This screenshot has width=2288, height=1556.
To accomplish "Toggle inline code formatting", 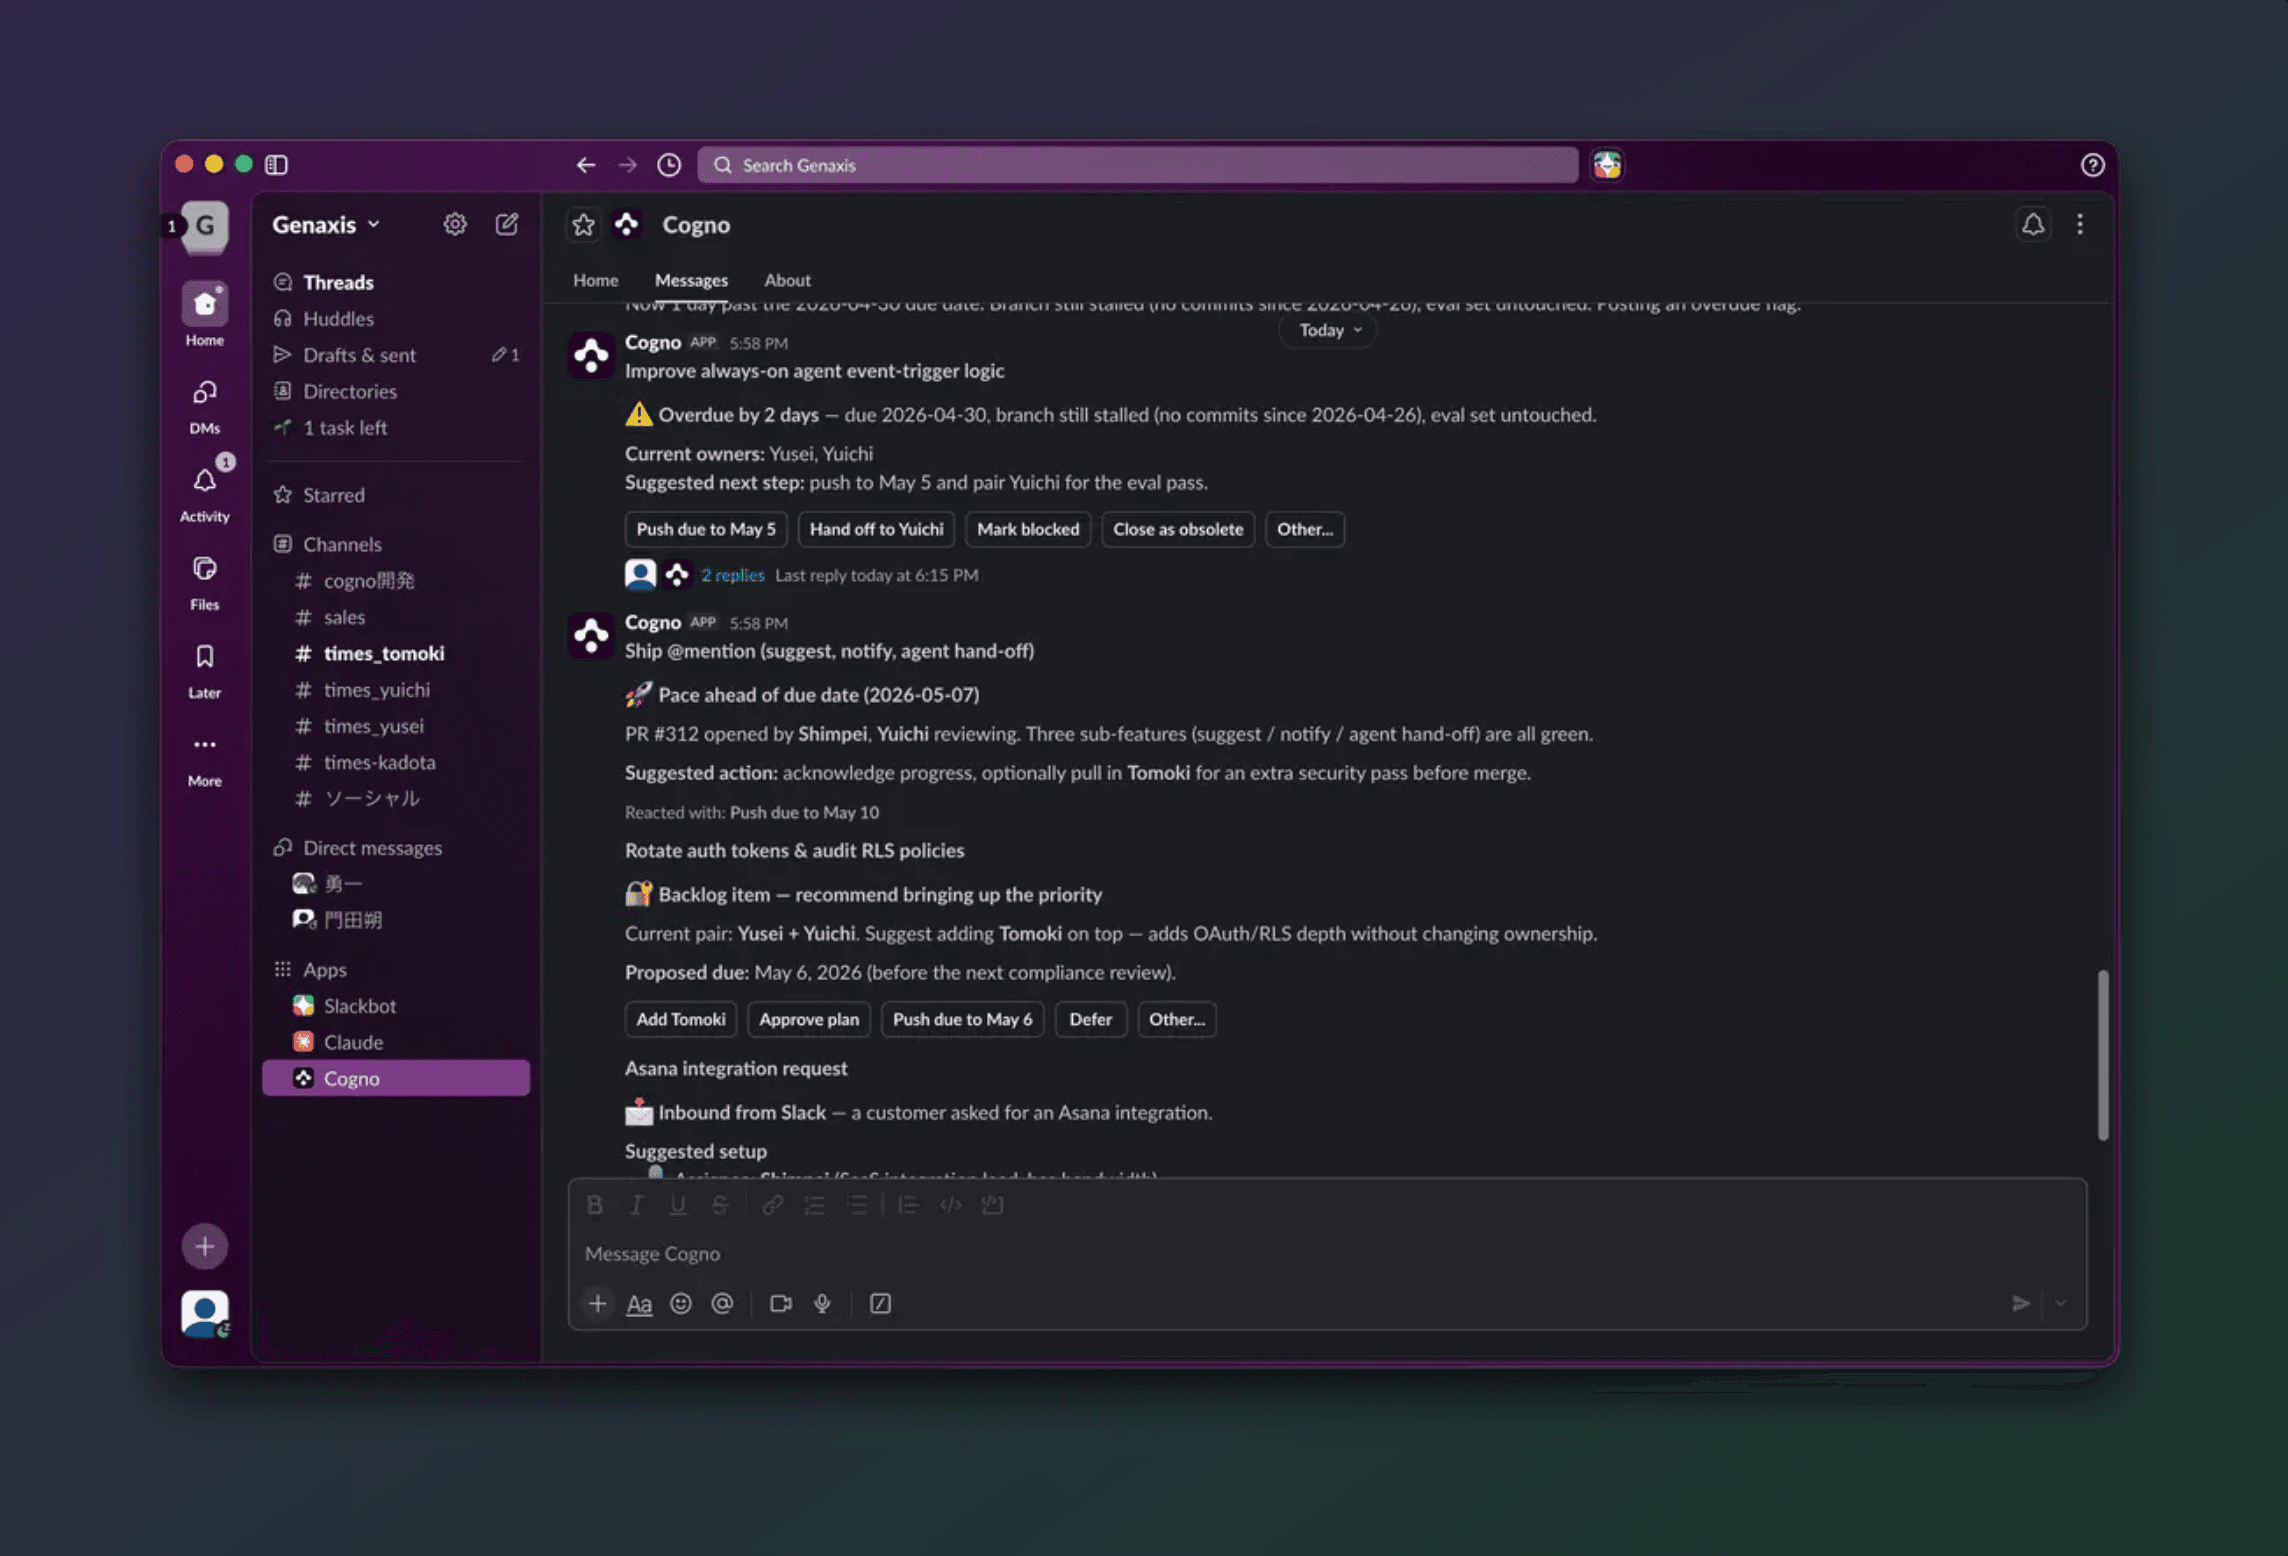I will pos(950,1205).
